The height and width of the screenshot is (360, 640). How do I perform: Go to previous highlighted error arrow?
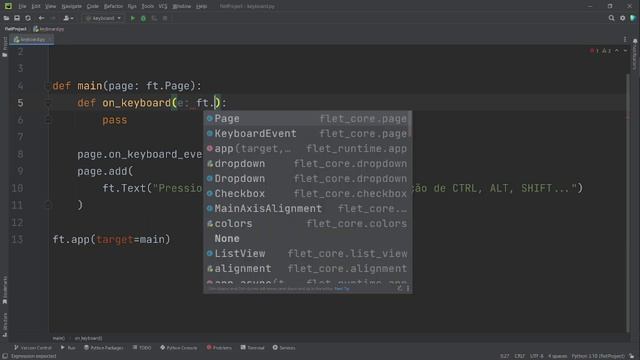617,51
